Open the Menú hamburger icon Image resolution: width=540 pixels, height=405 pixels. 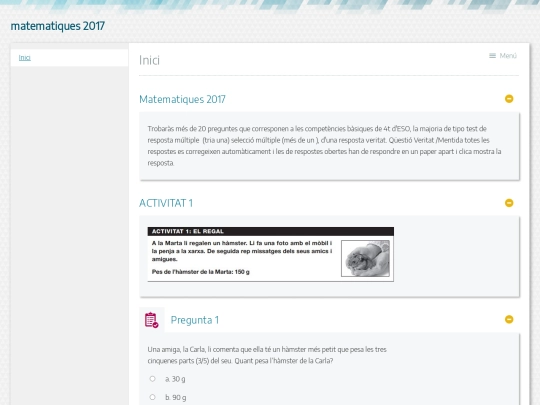click(492, 56)
